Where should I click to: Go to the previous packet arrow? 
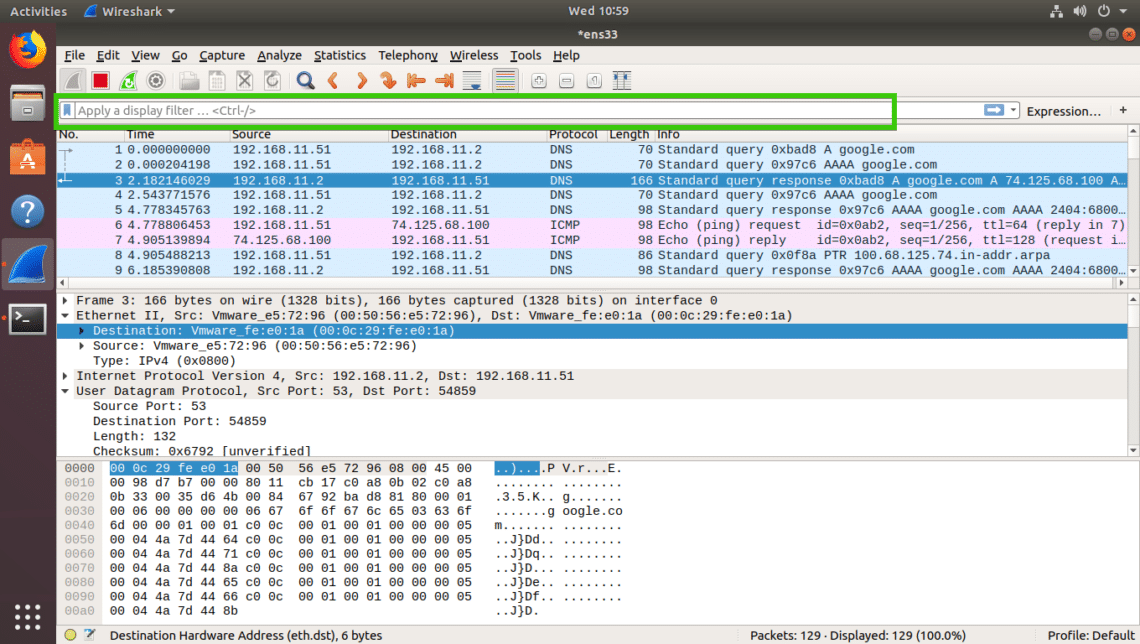point(333,81)
